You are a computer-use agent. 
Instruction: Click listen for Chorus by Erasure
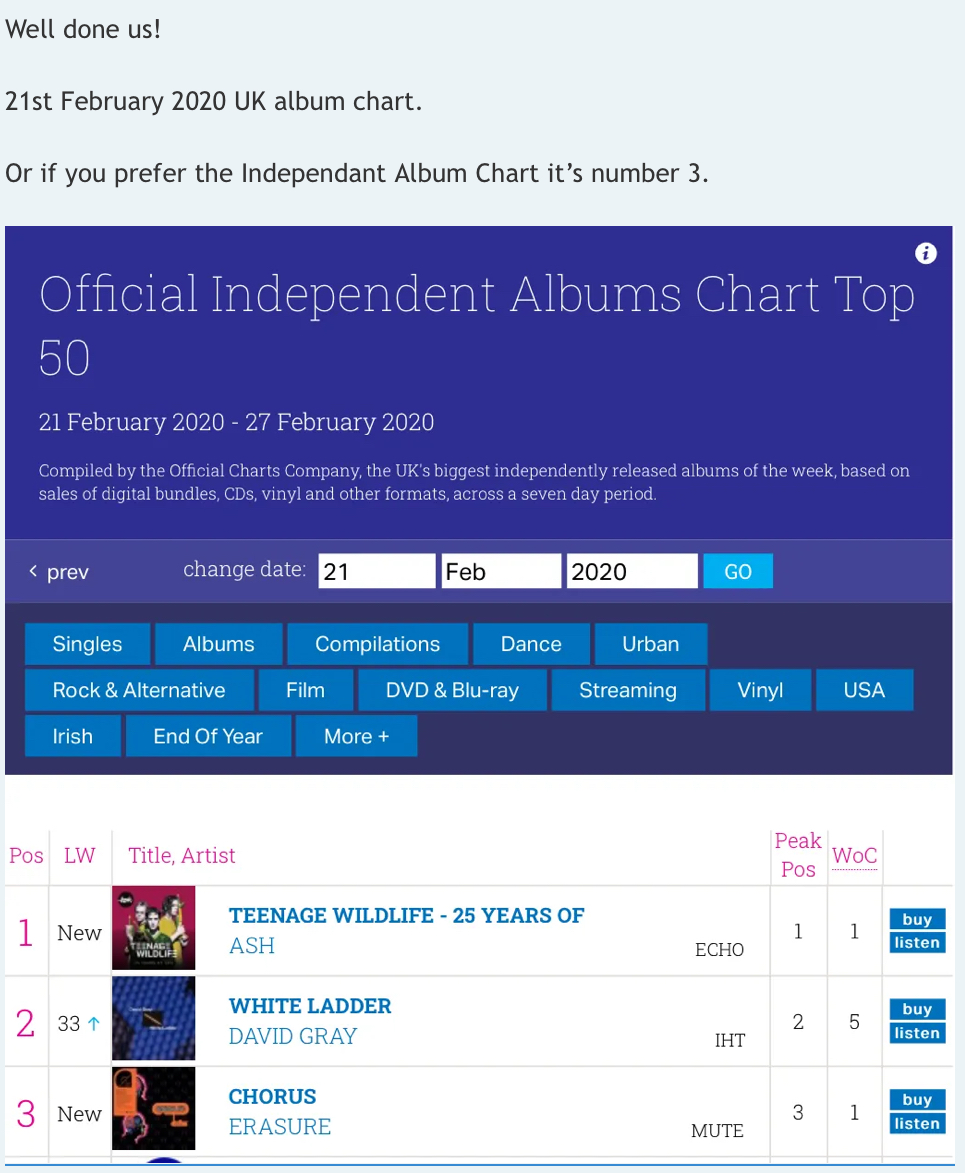pos(917,1124)
